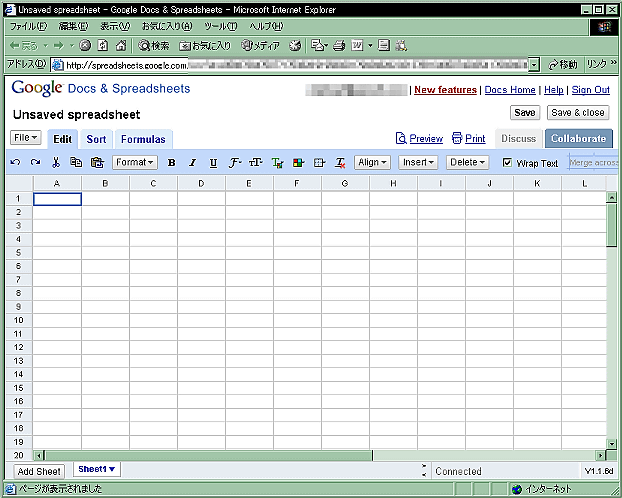Apply bold formatting with the B icon
Viewport: 622px width, 498px height.
171,163
